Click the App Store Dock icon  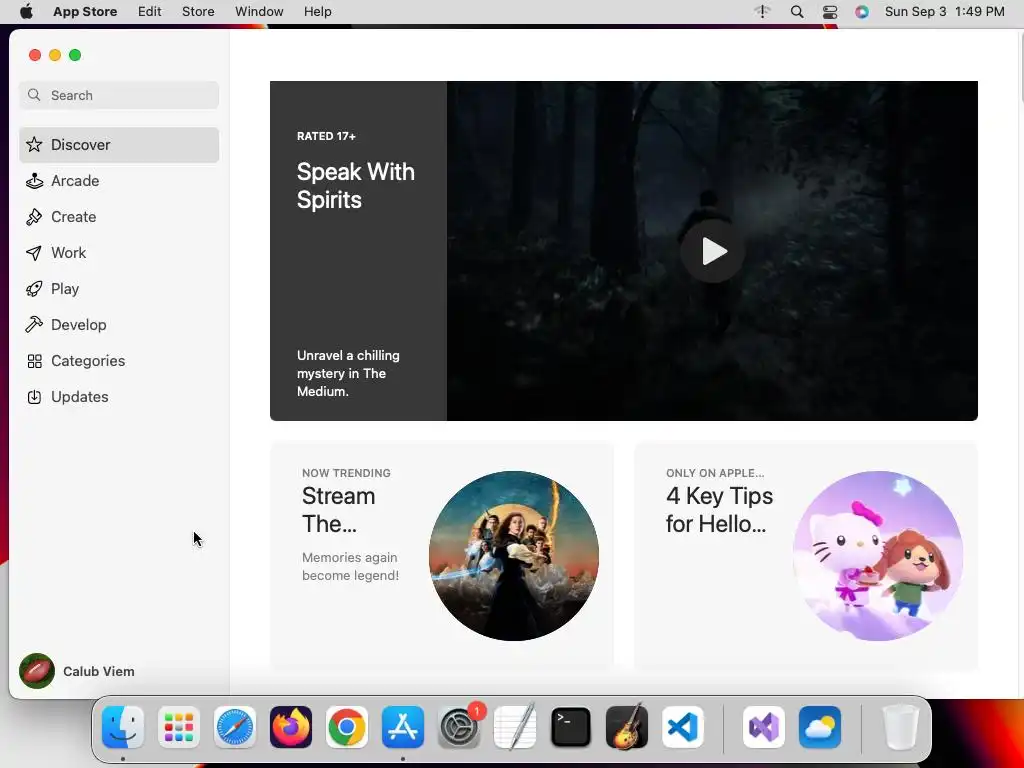pyautogui.click(x=403, y=727)
